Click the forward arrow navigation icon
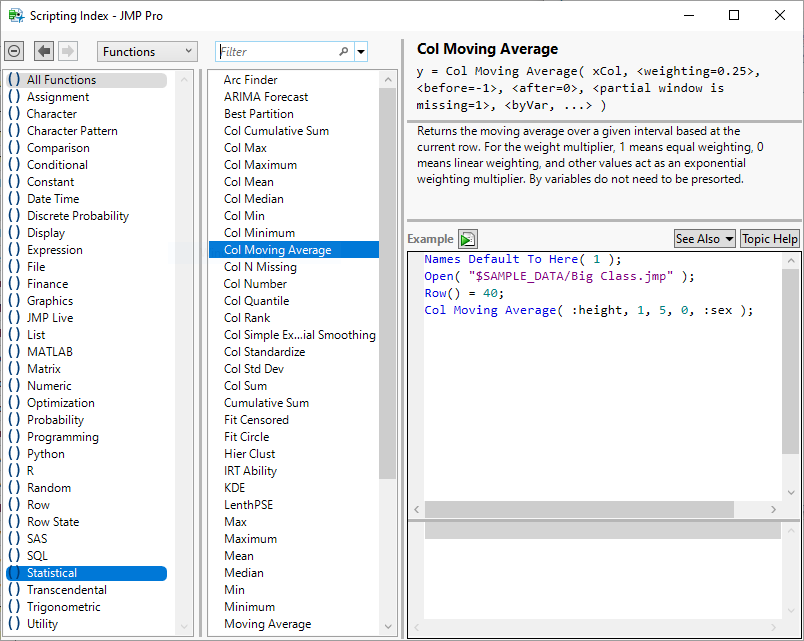The width and height of the screenshot is (804, 641). [x=68, y=51]
